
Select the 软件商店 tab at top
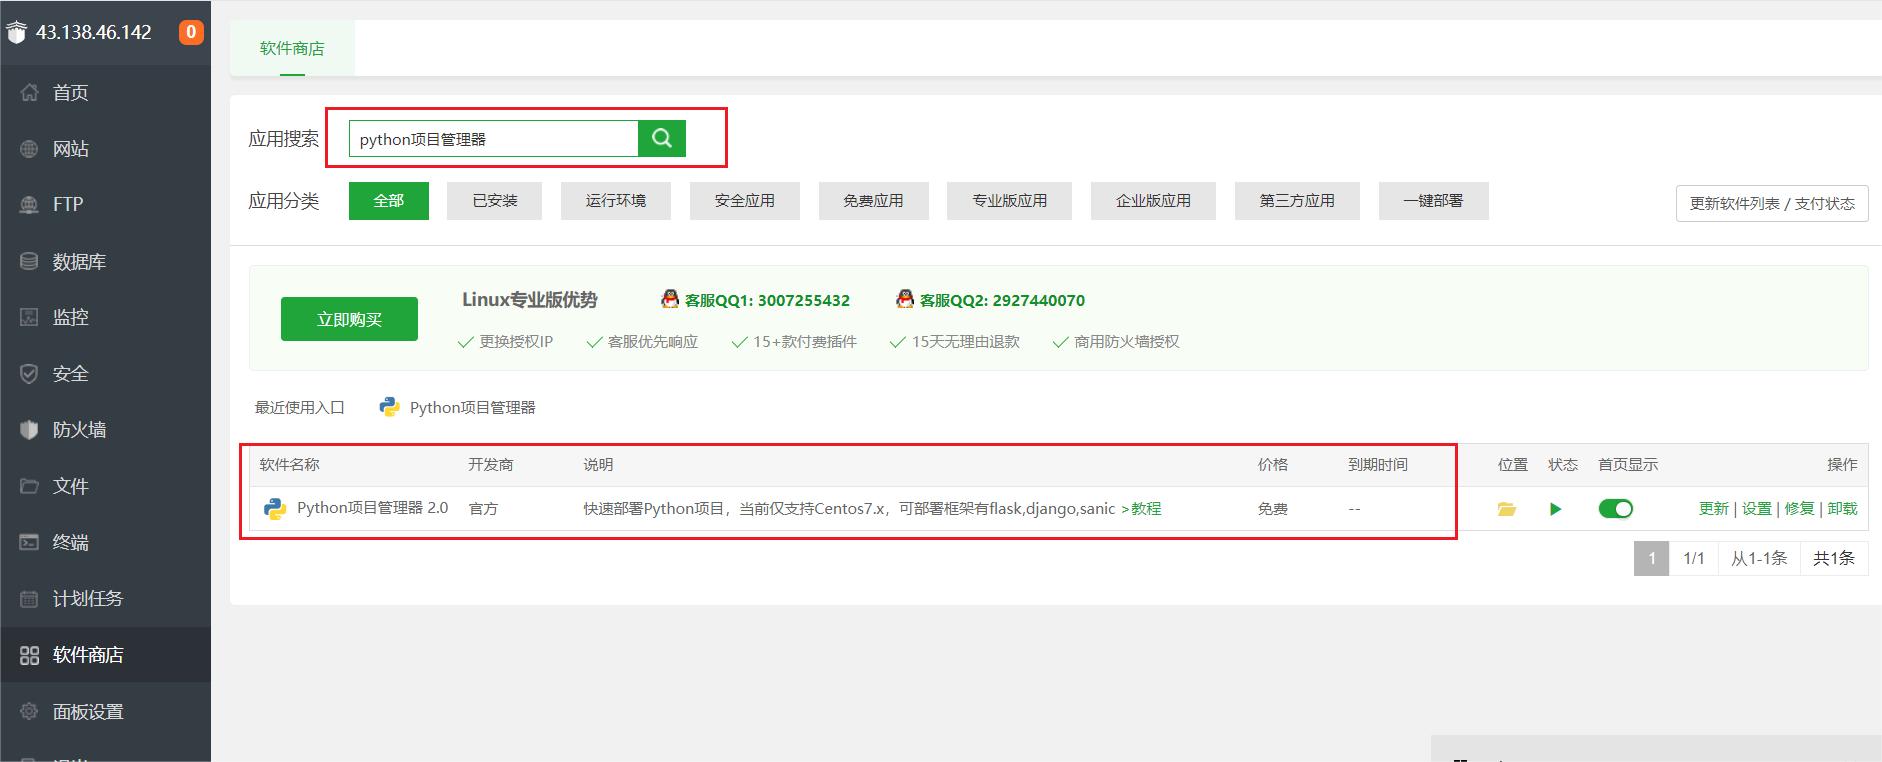coord(292,48)
